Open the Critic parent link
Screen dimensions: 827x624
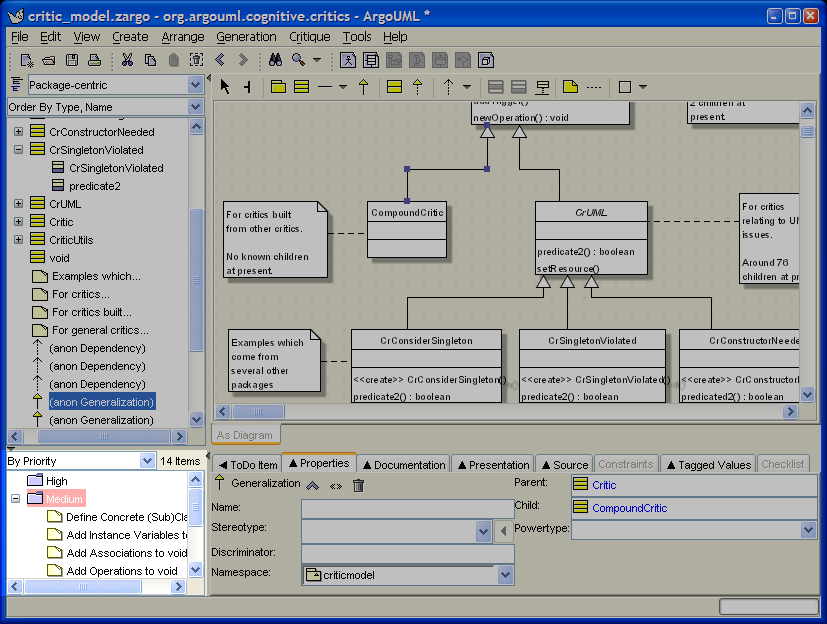tap(604, 485)
